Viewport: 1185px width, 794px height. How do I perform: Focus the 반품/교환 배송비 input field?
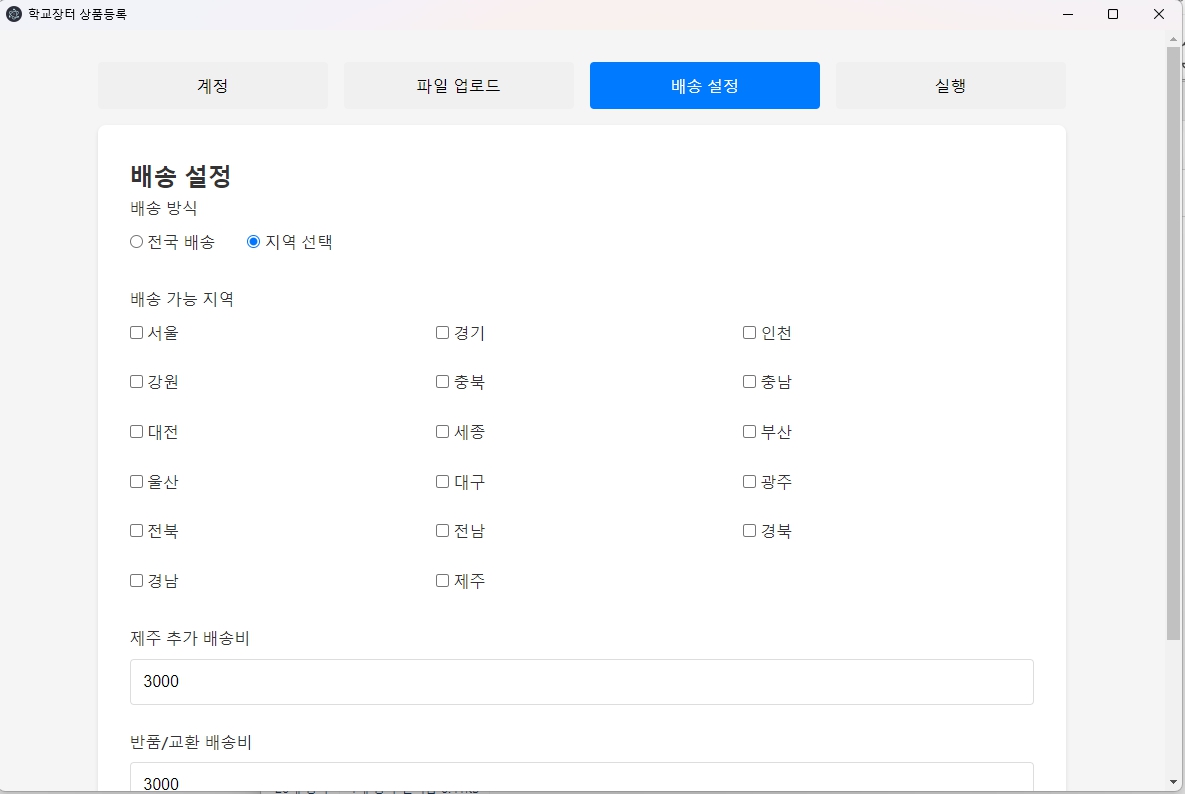tap(581, 780)
